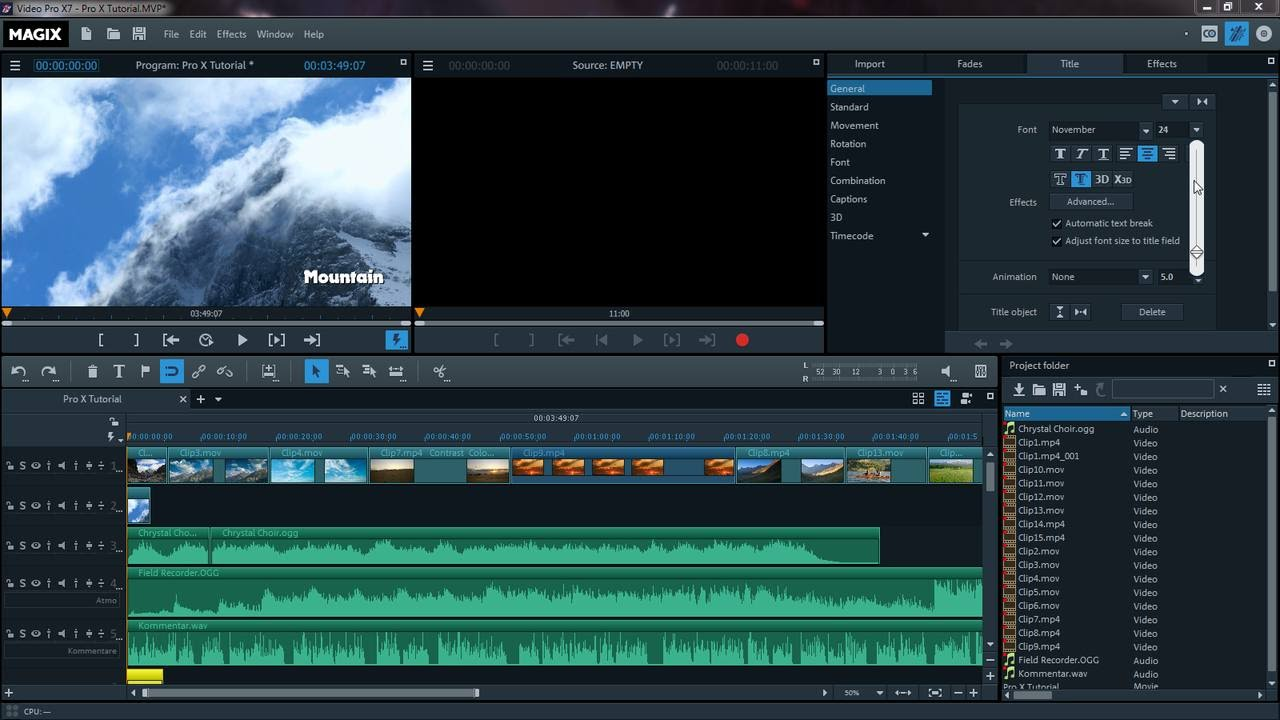Switch Project folder to list view icon
This screenshot has width=1280, height=720.
1264,389
